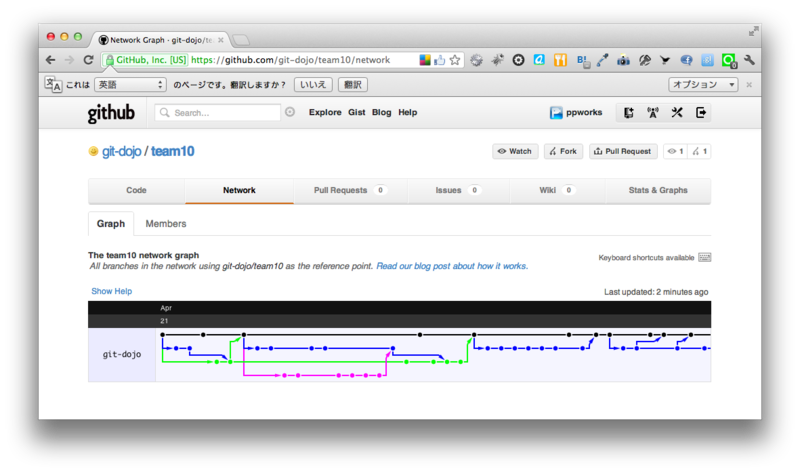The height and width of the screenshot is (473, 800).
Task: Click the new repository icon
Action: tap(629, 113)
